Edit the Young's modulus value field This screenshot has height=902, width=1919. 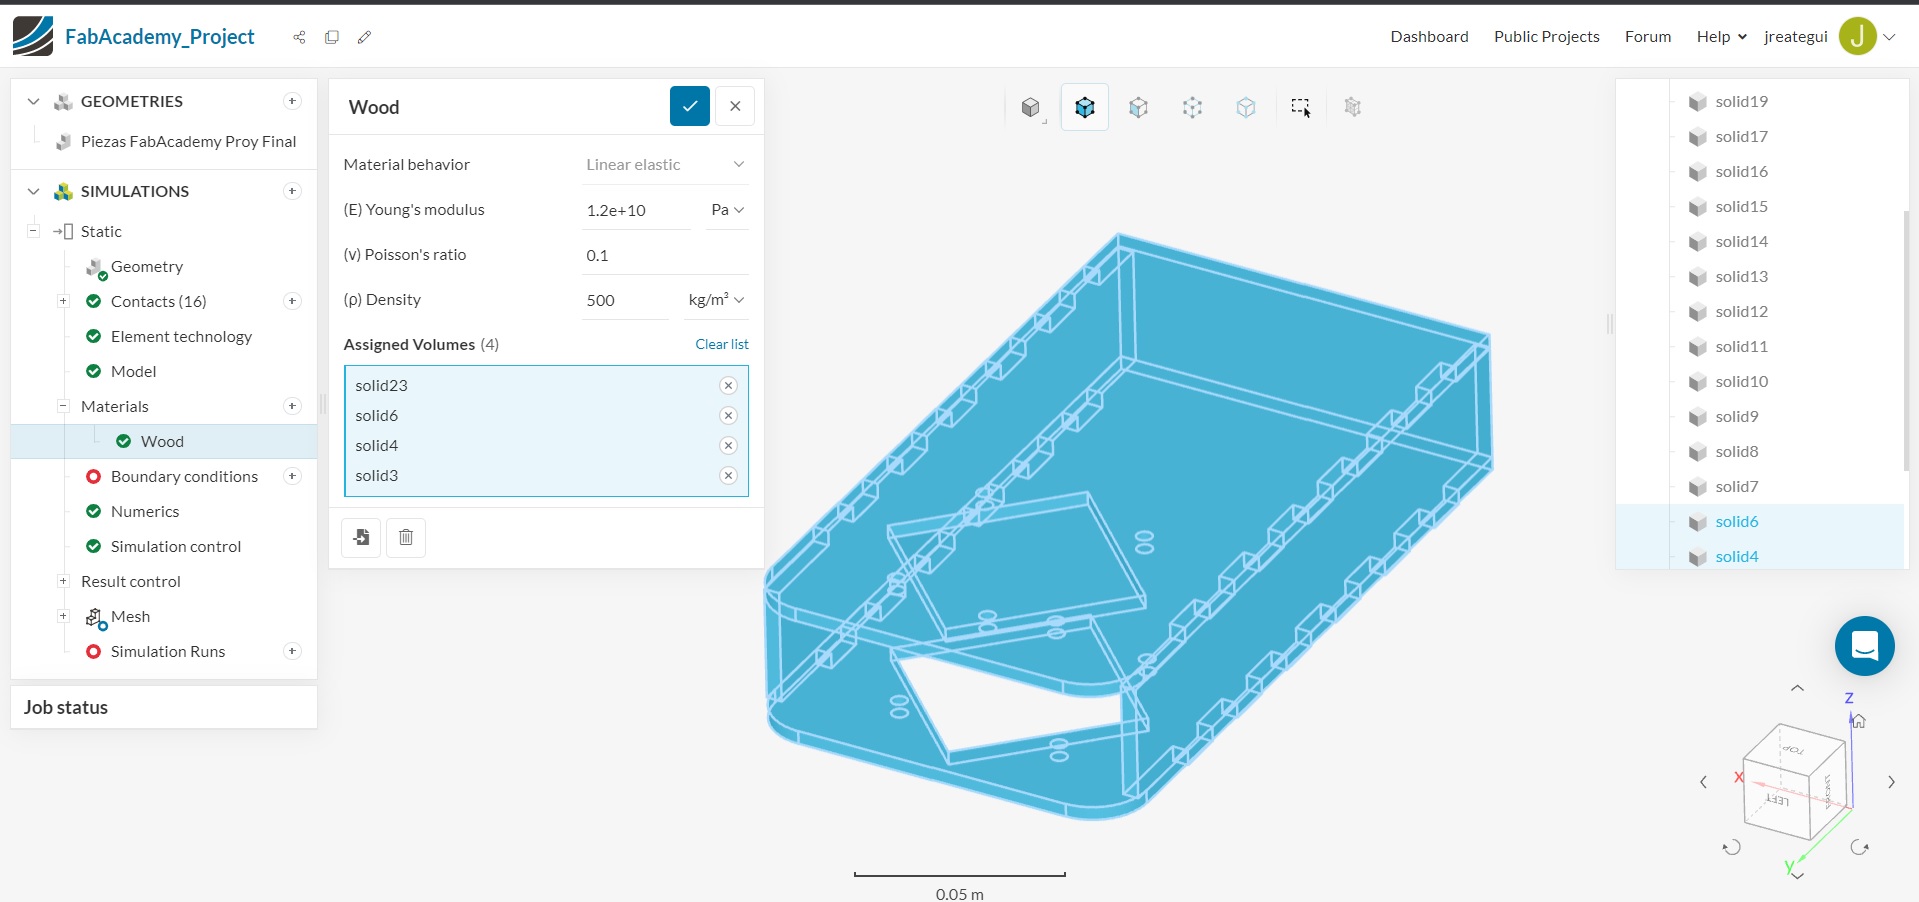(636, 210)
